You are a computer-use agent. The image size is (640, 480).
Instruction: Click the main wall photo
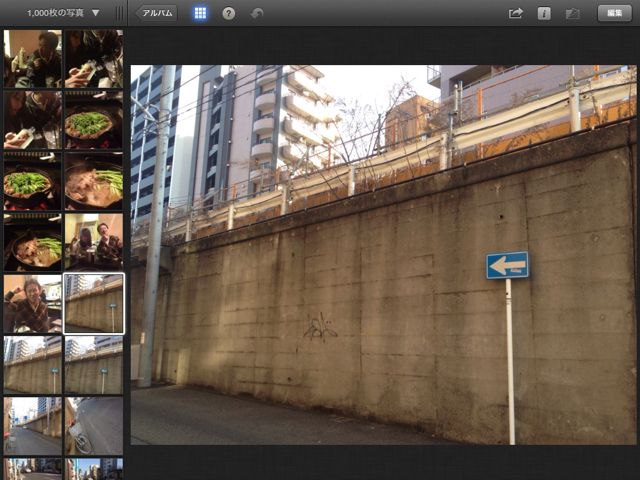pyautogui.click(x=383, y=255)
